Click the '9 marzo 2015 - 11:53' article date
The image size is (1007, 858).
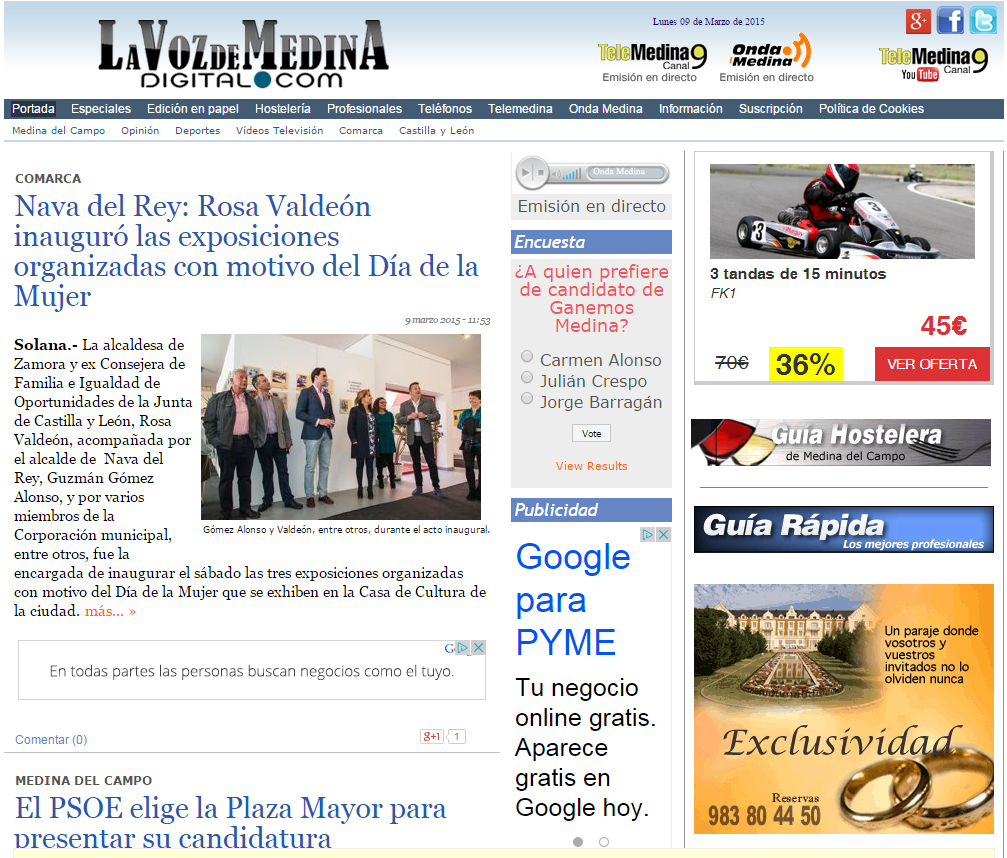pos(448,320)
